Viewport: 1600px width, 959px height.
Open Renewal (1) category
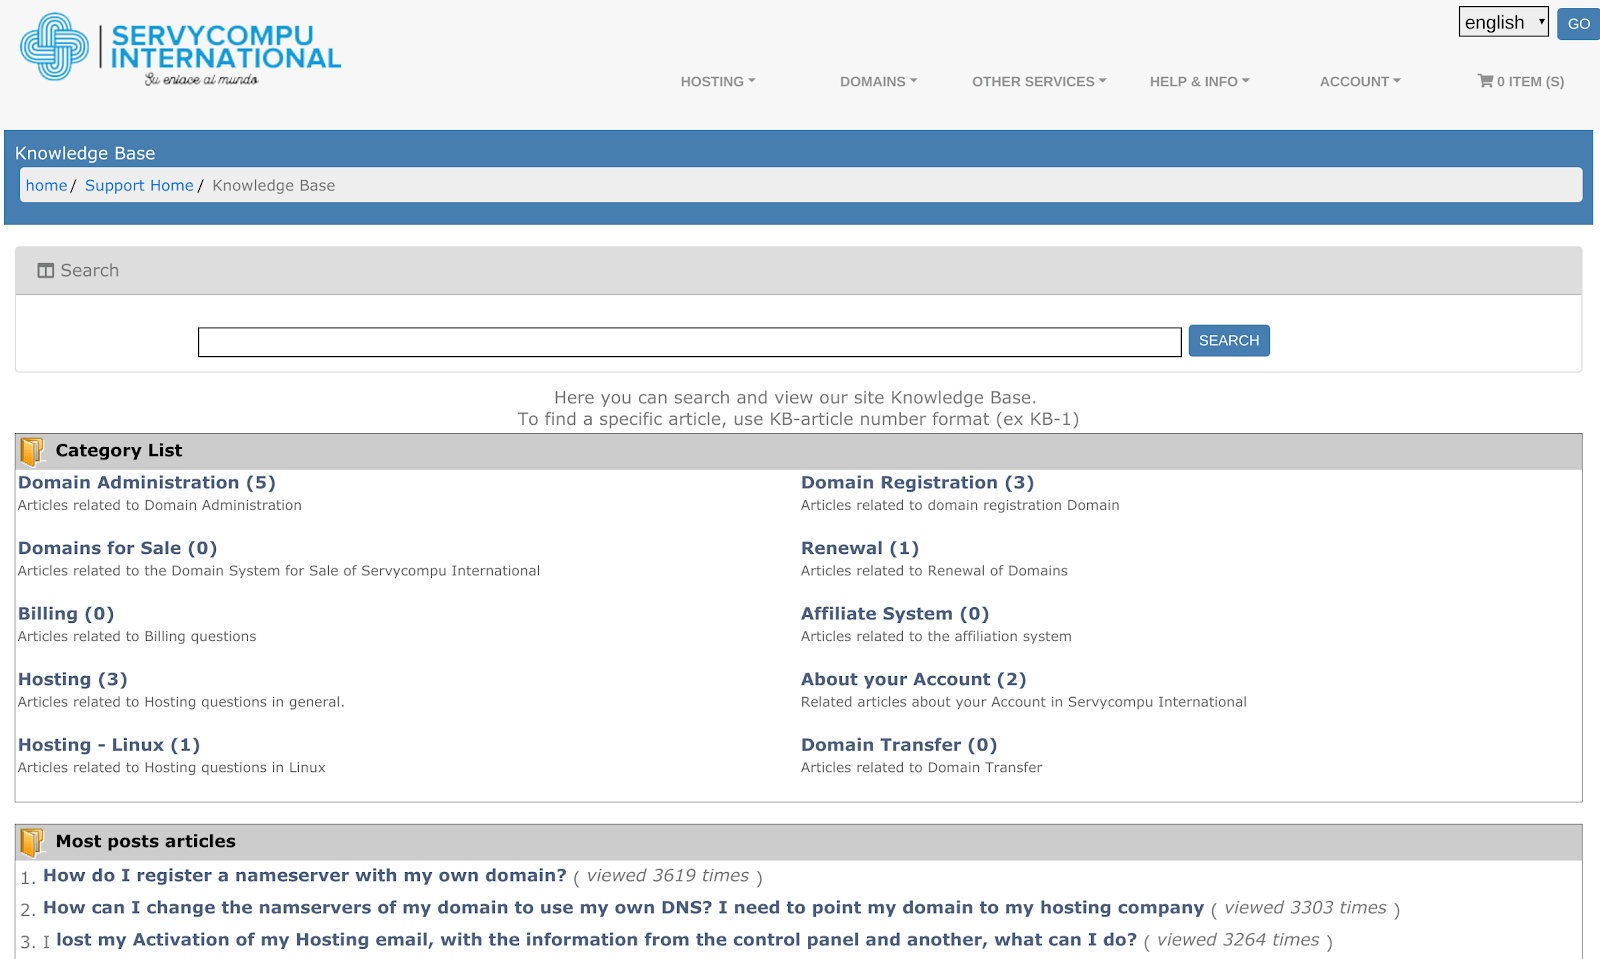860,549
